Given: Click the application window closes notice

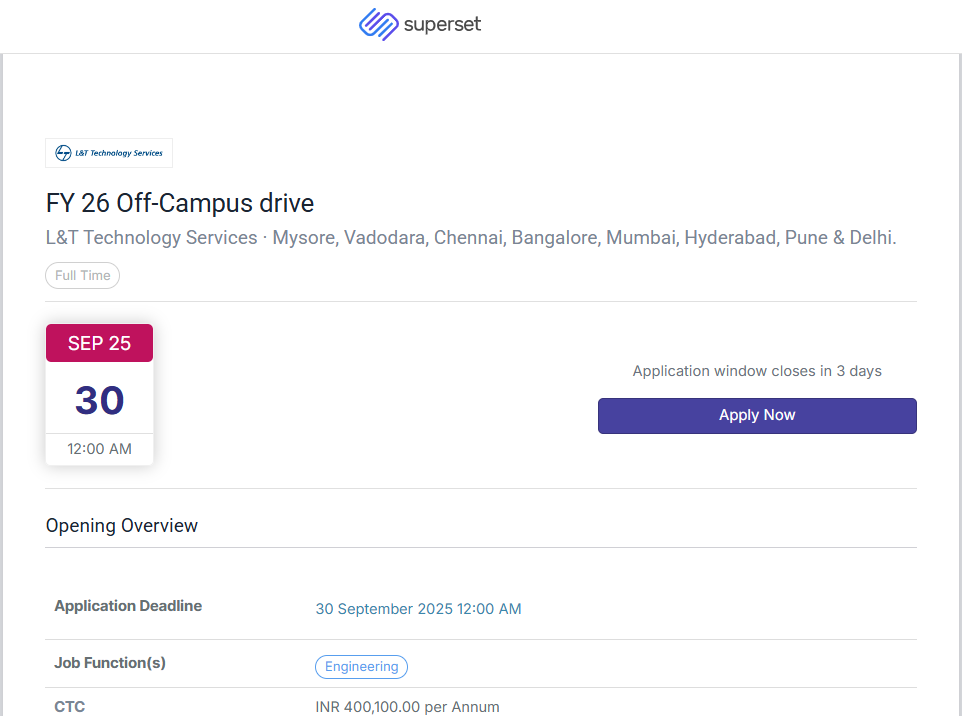Looking at the screenshot, I should coord(757,371).
